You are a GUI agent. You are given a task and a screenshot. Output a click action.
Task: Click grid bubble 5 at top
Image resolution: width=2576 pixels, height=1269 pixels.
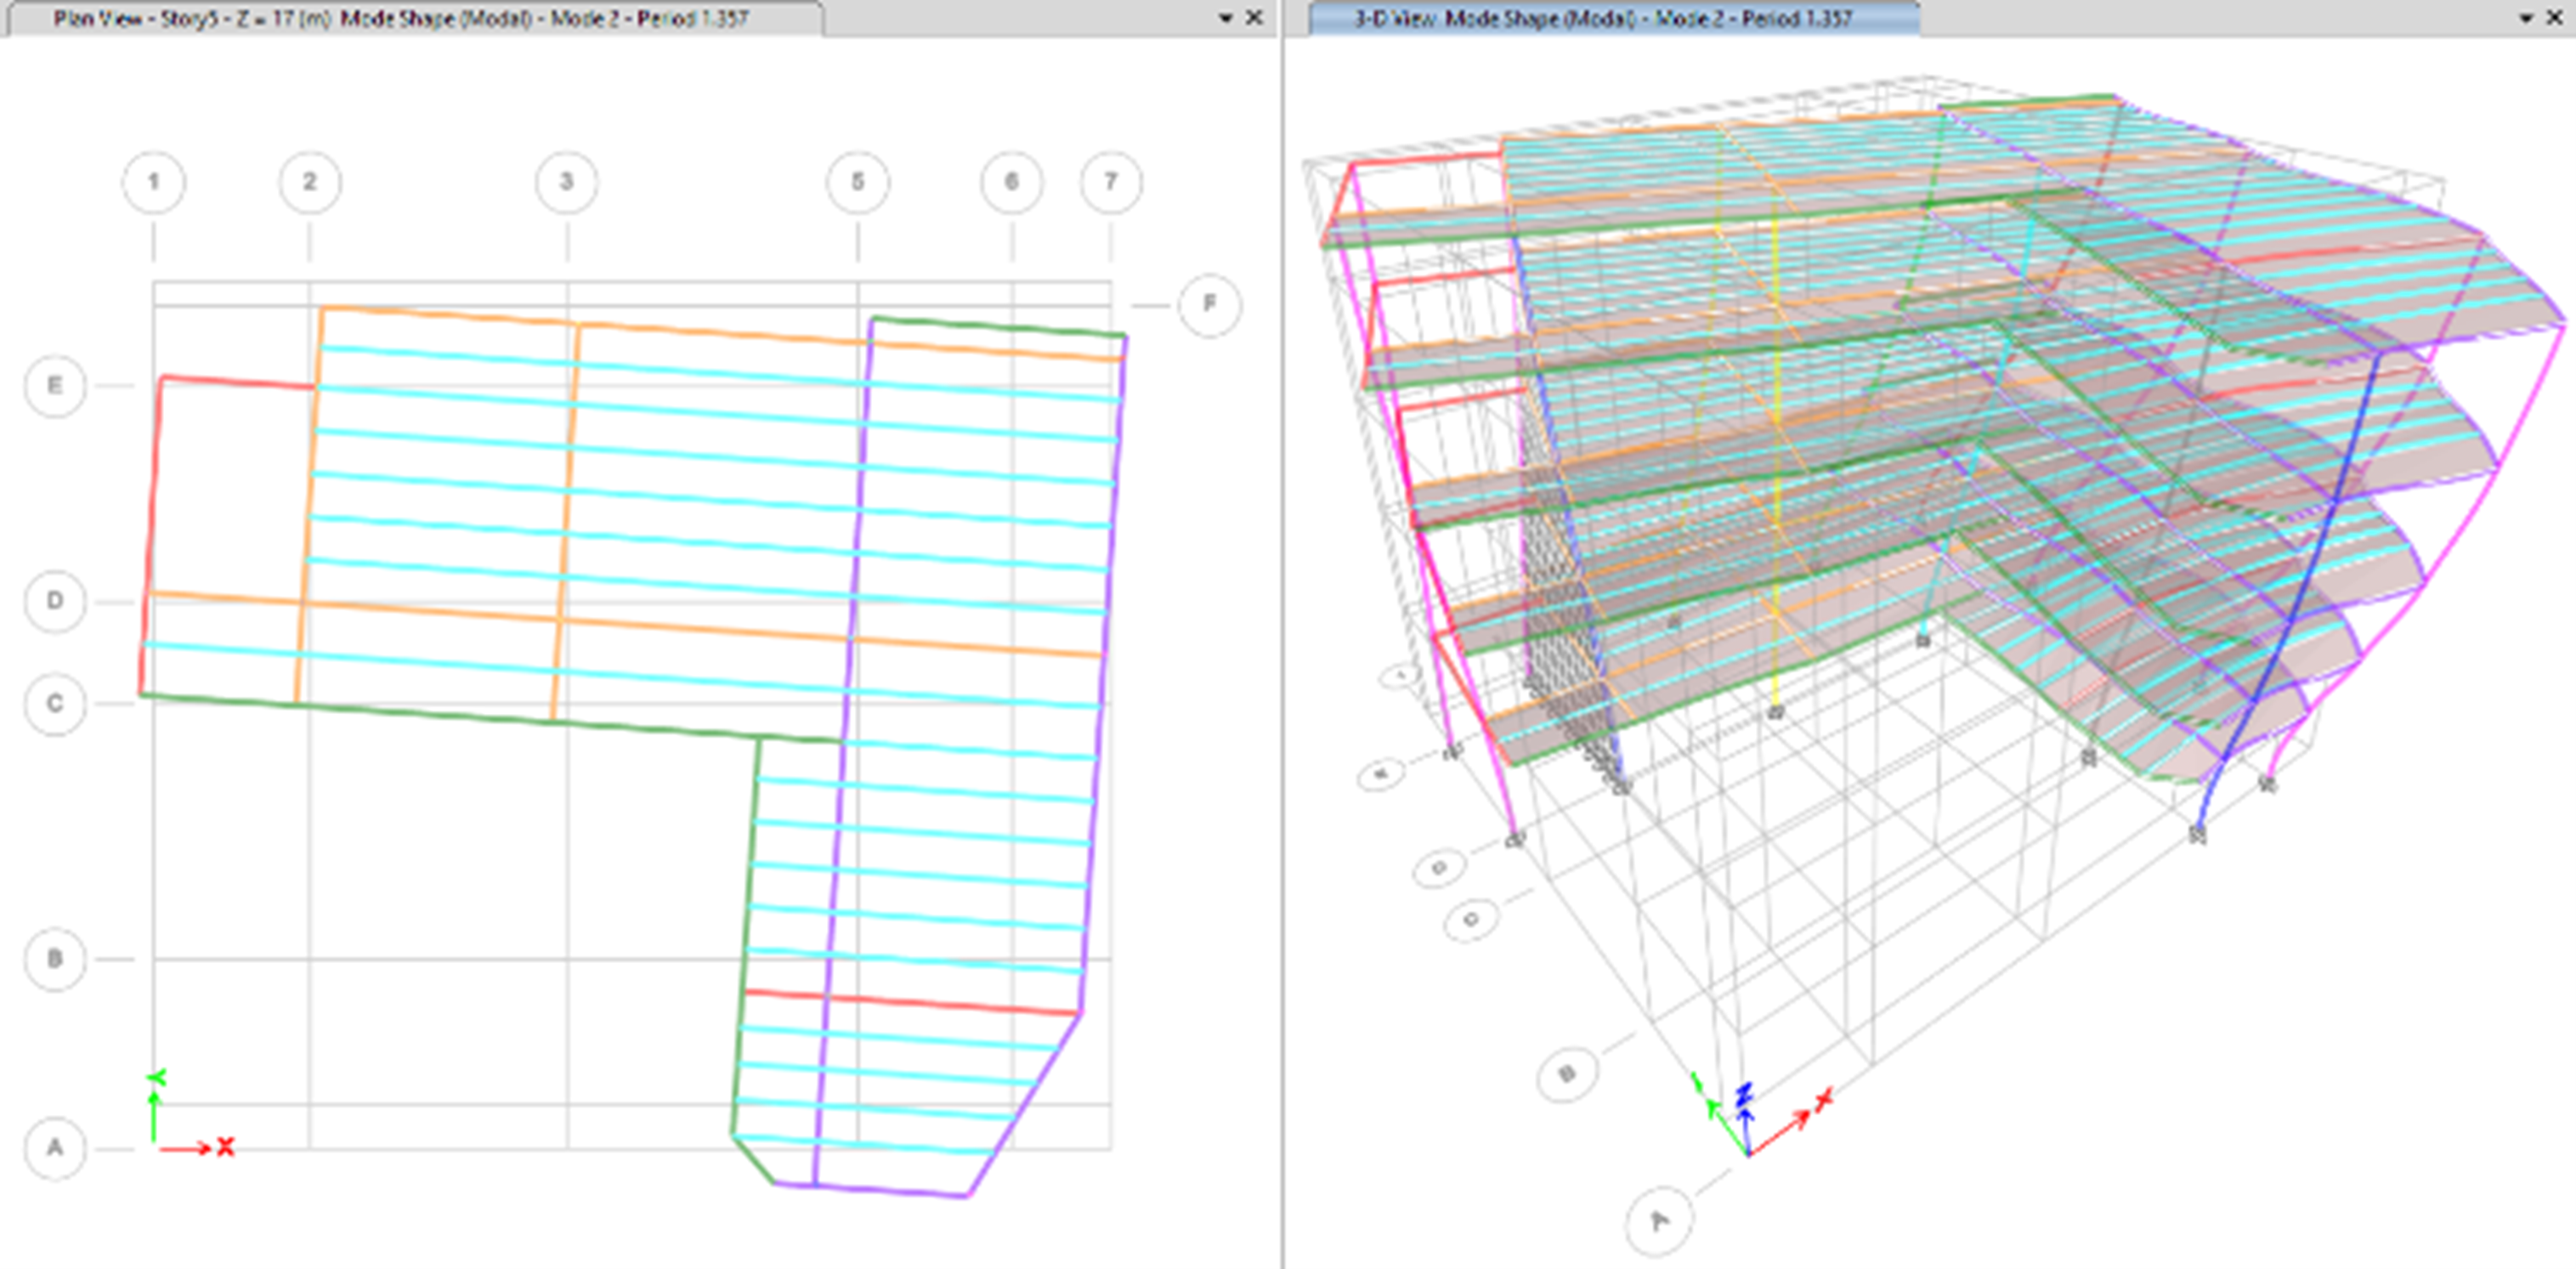pyautogui.click(x=857, y=182)
